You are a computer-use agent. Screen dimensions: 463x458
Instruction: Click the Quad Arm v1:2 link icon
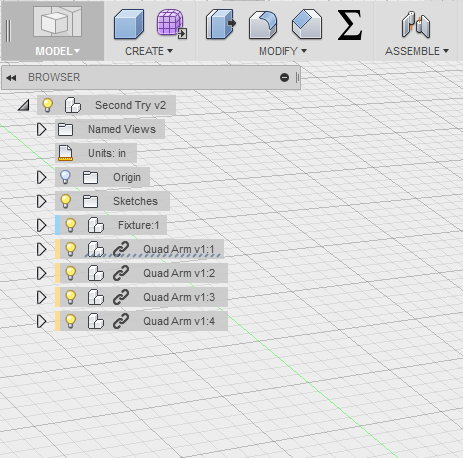pos(121,273)
